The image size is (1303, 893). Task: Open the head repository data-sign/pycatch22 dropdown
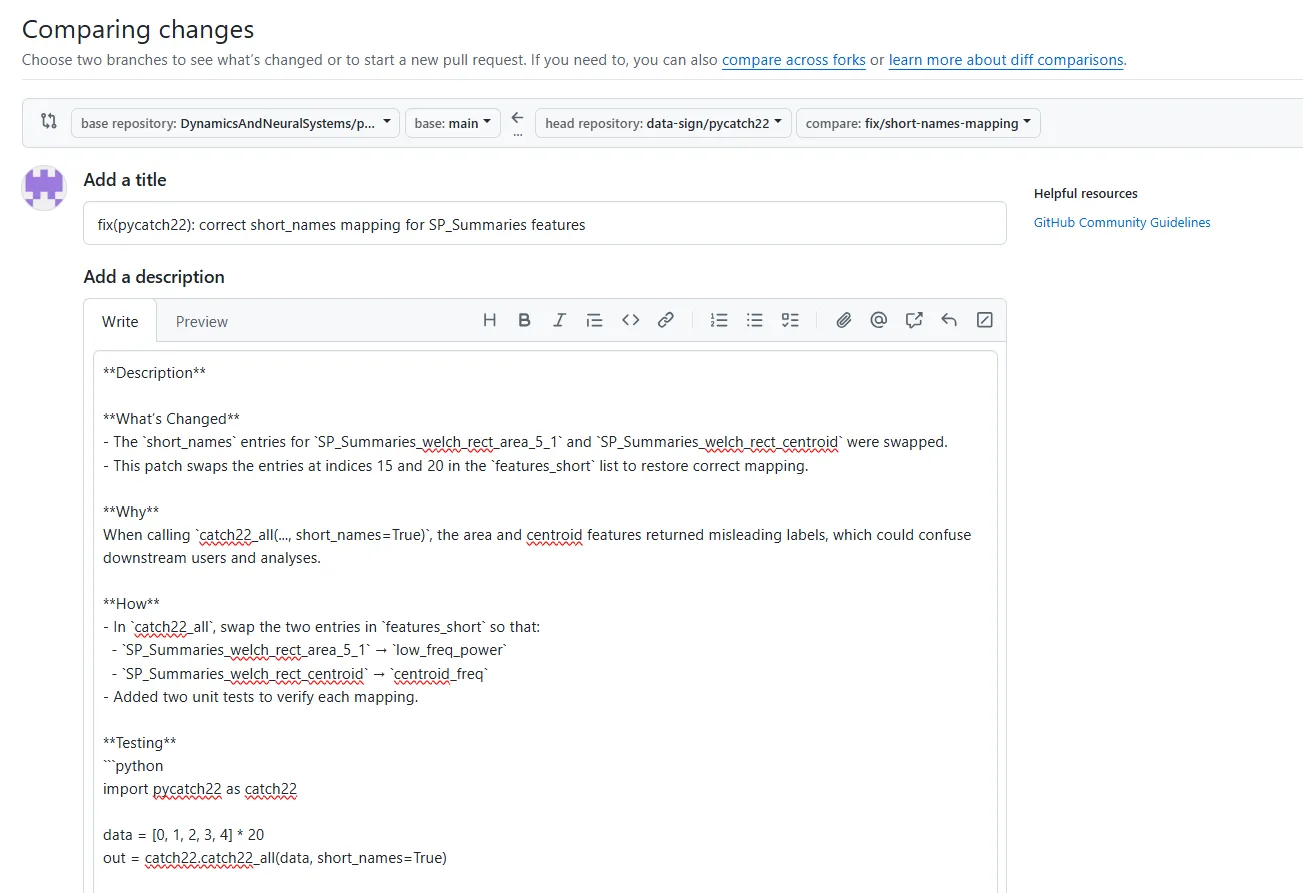663,123
